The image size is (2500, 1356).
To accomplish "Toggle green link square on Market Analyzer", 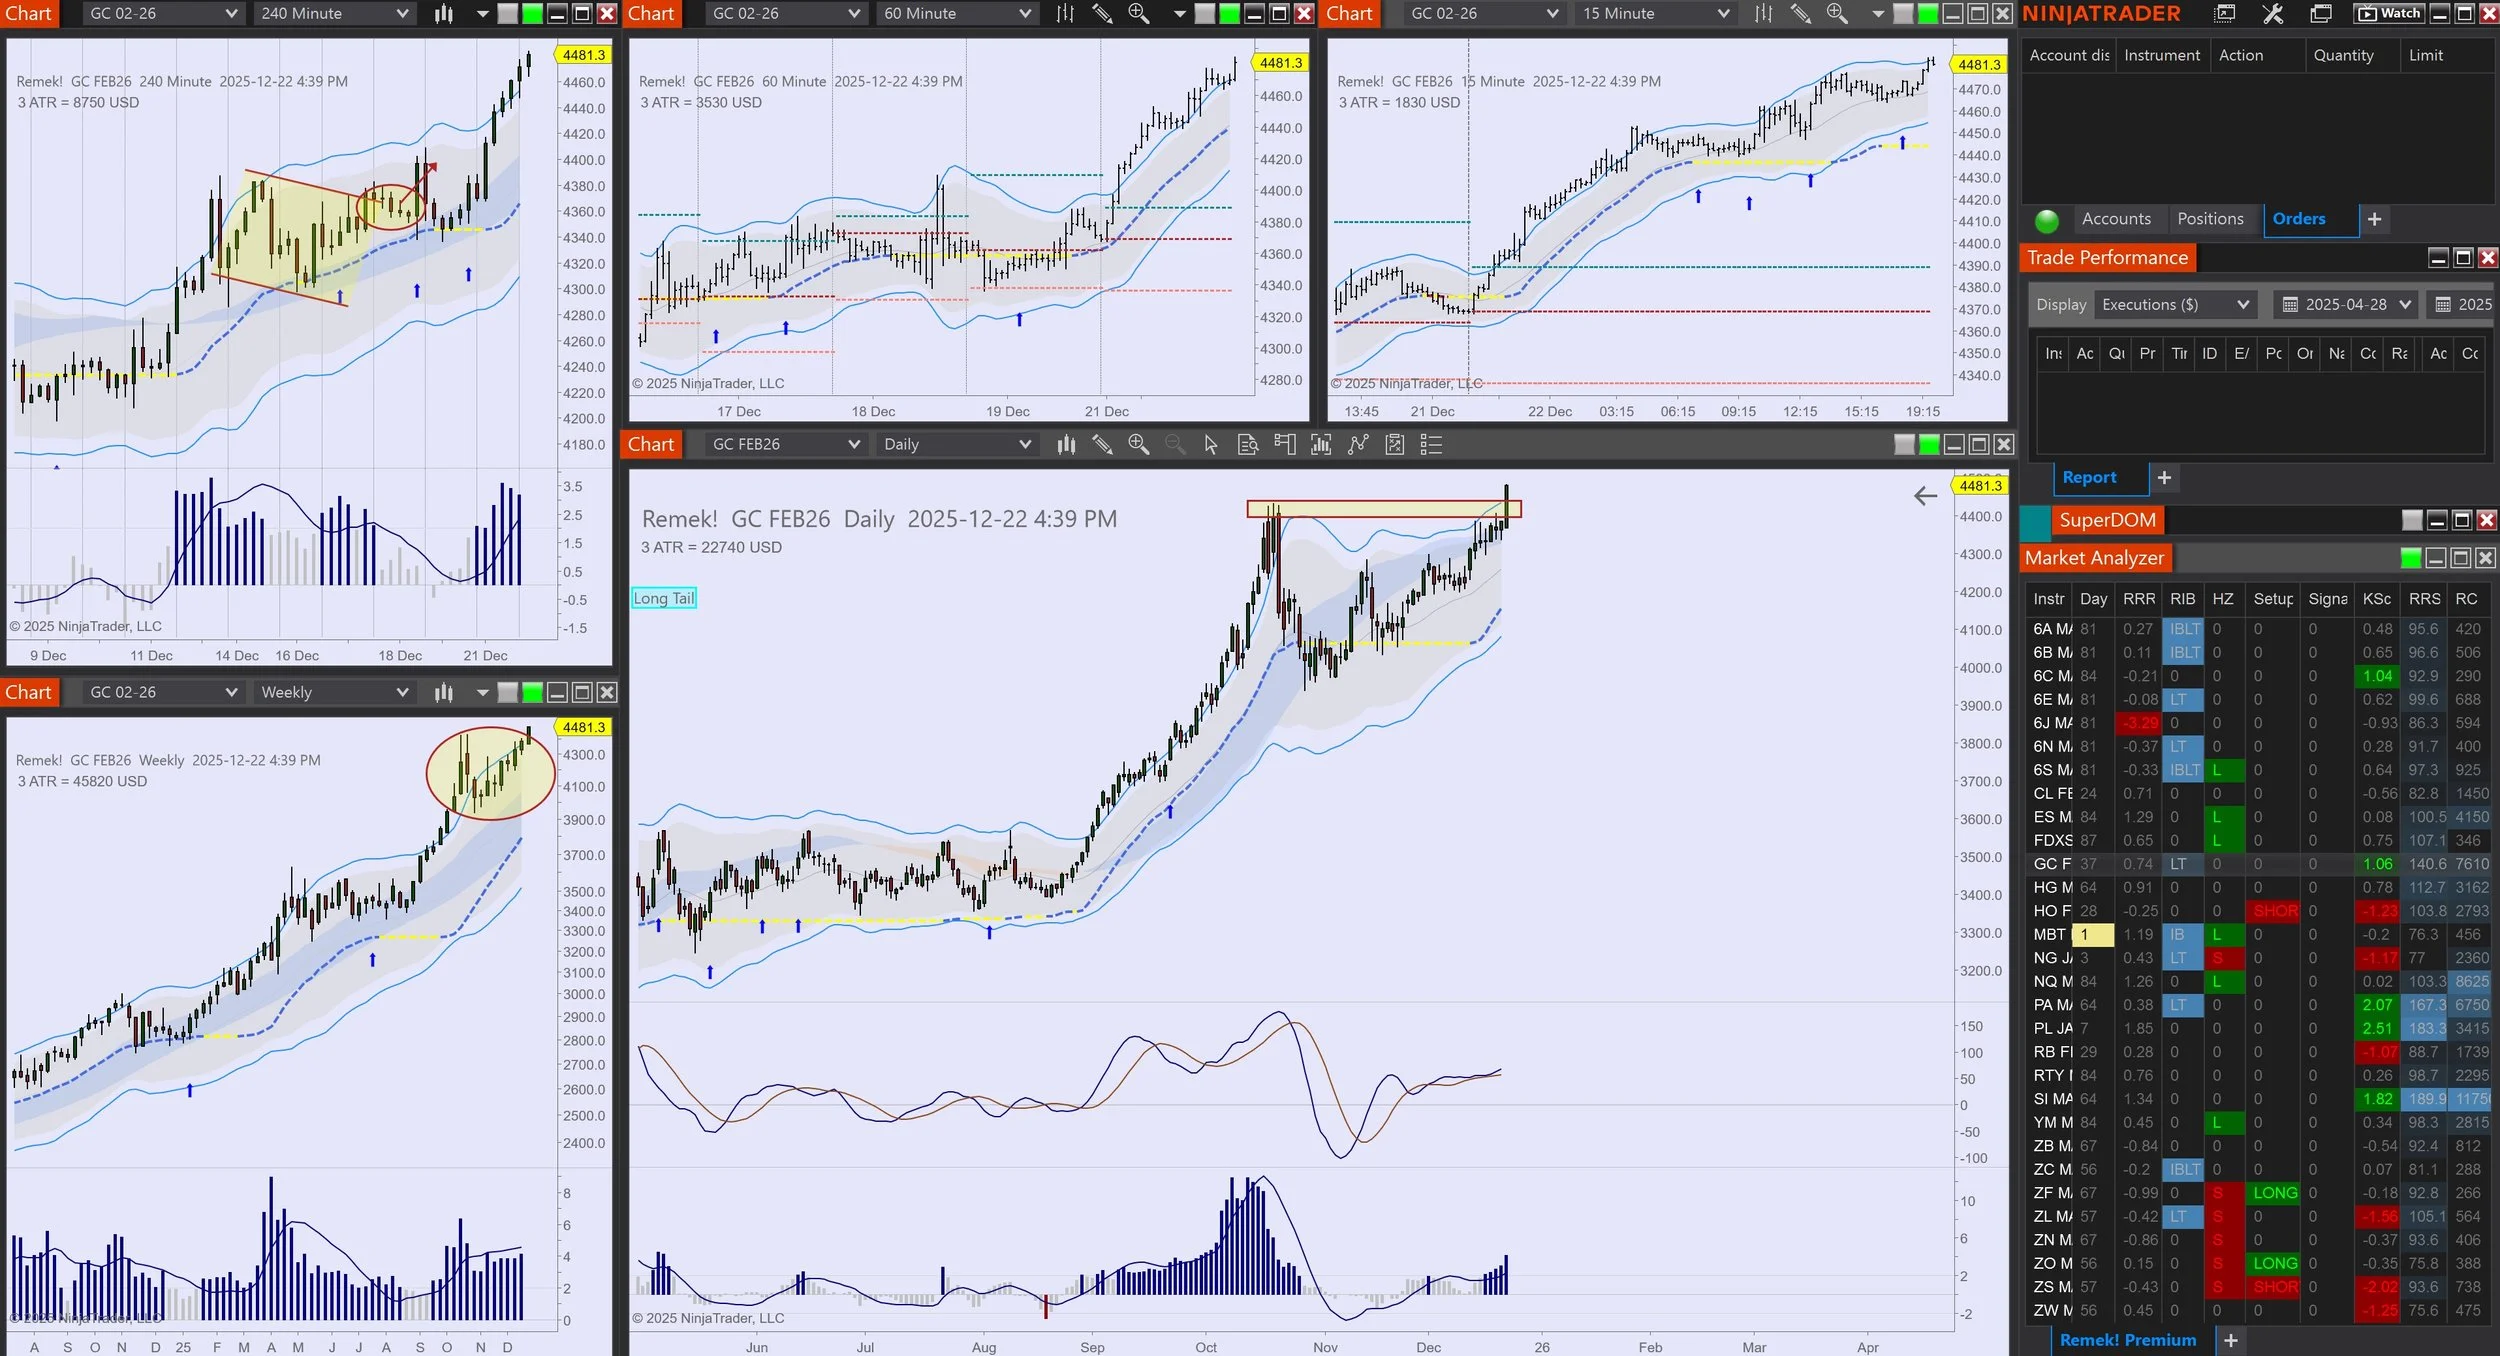I will (2410, 558).
